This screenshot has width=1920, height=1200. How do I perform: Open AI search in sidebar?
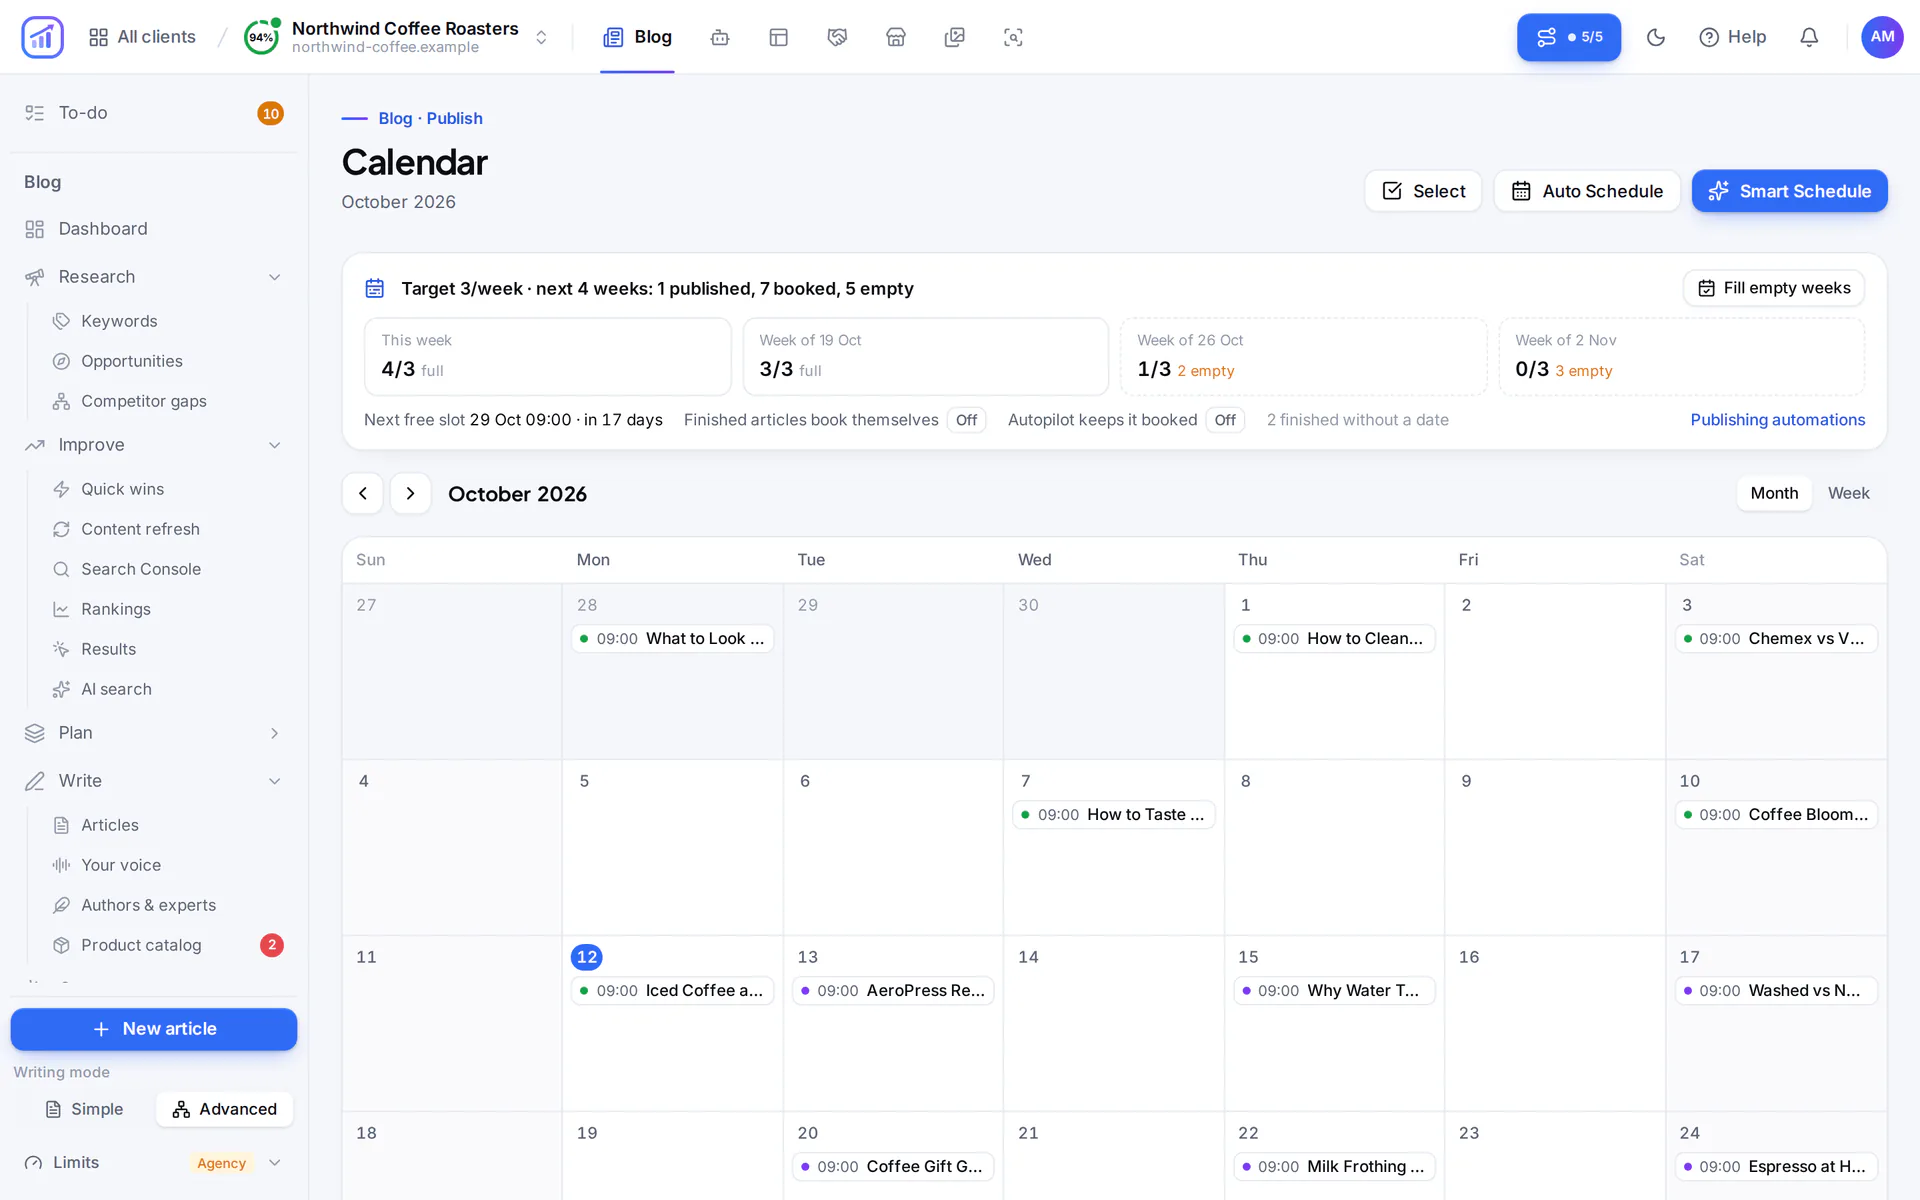(116, 689)
